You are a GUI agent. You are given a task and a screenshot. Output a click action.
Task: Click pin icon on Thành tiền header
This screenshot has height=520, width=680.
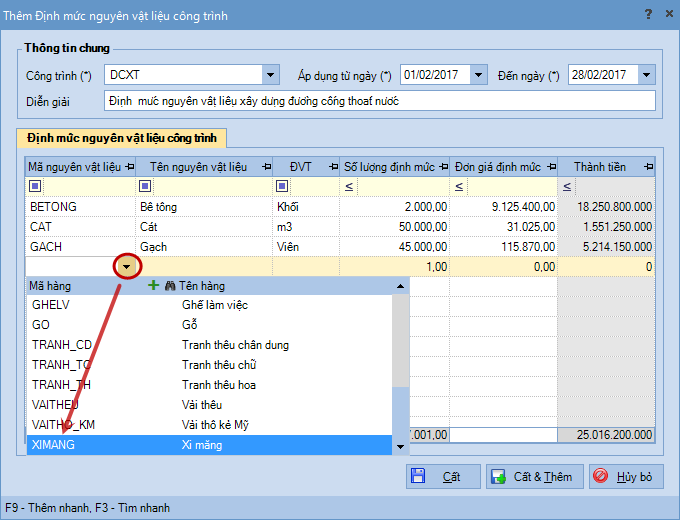coord(649,167)
